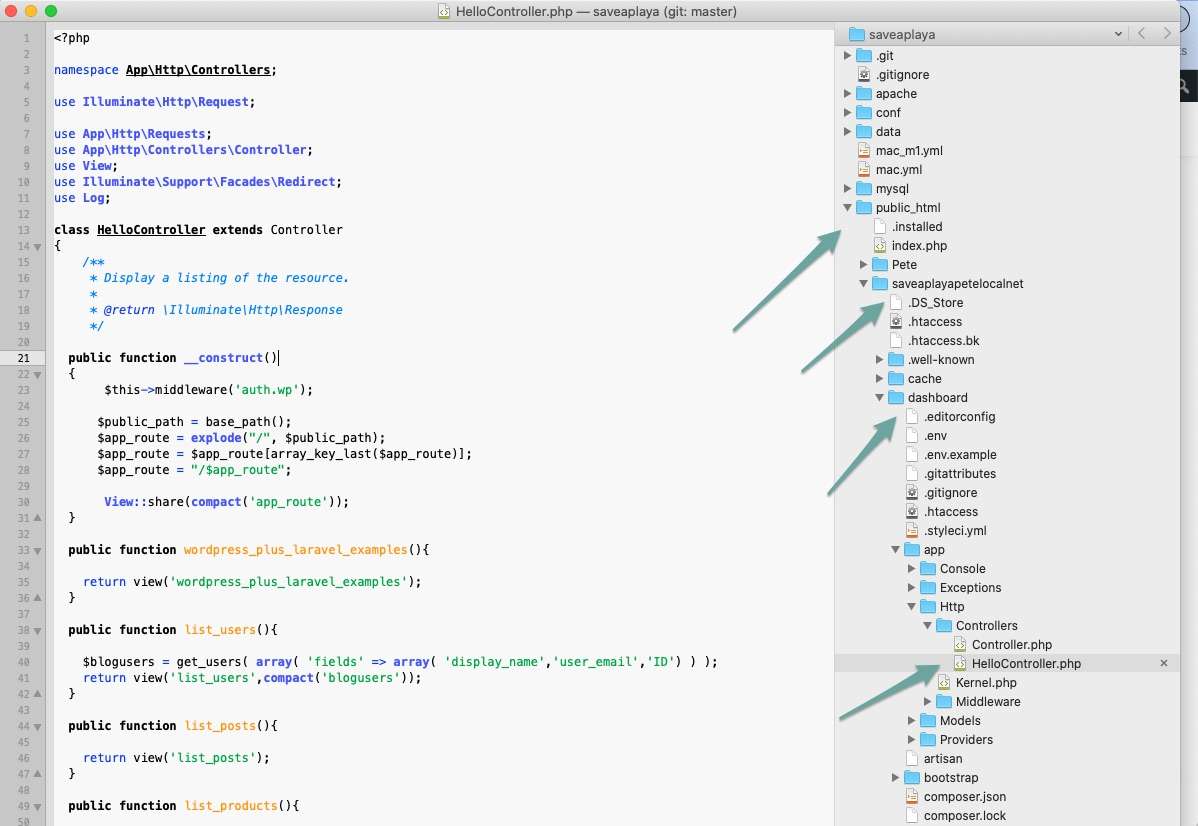Click the .styleci.yml file icon

pos(912,531)
